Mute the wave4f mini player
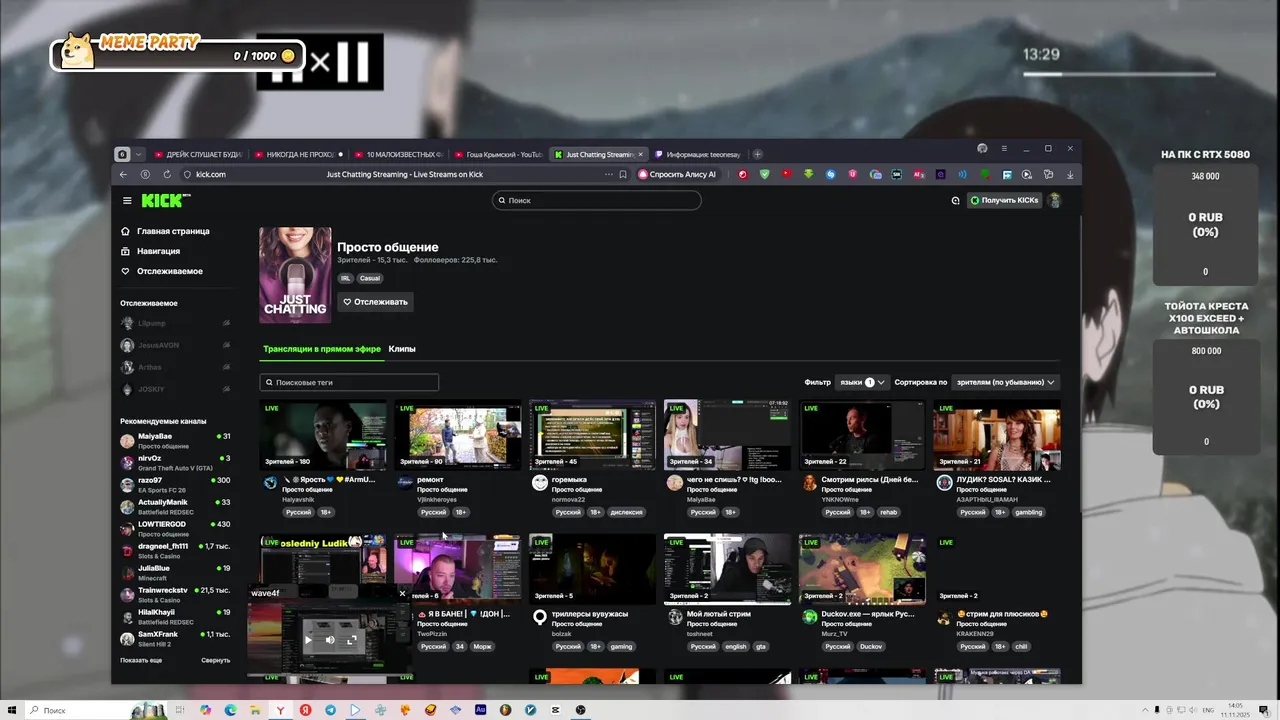Viewport: 1280px width, 720px height. (x=330, y=640)
